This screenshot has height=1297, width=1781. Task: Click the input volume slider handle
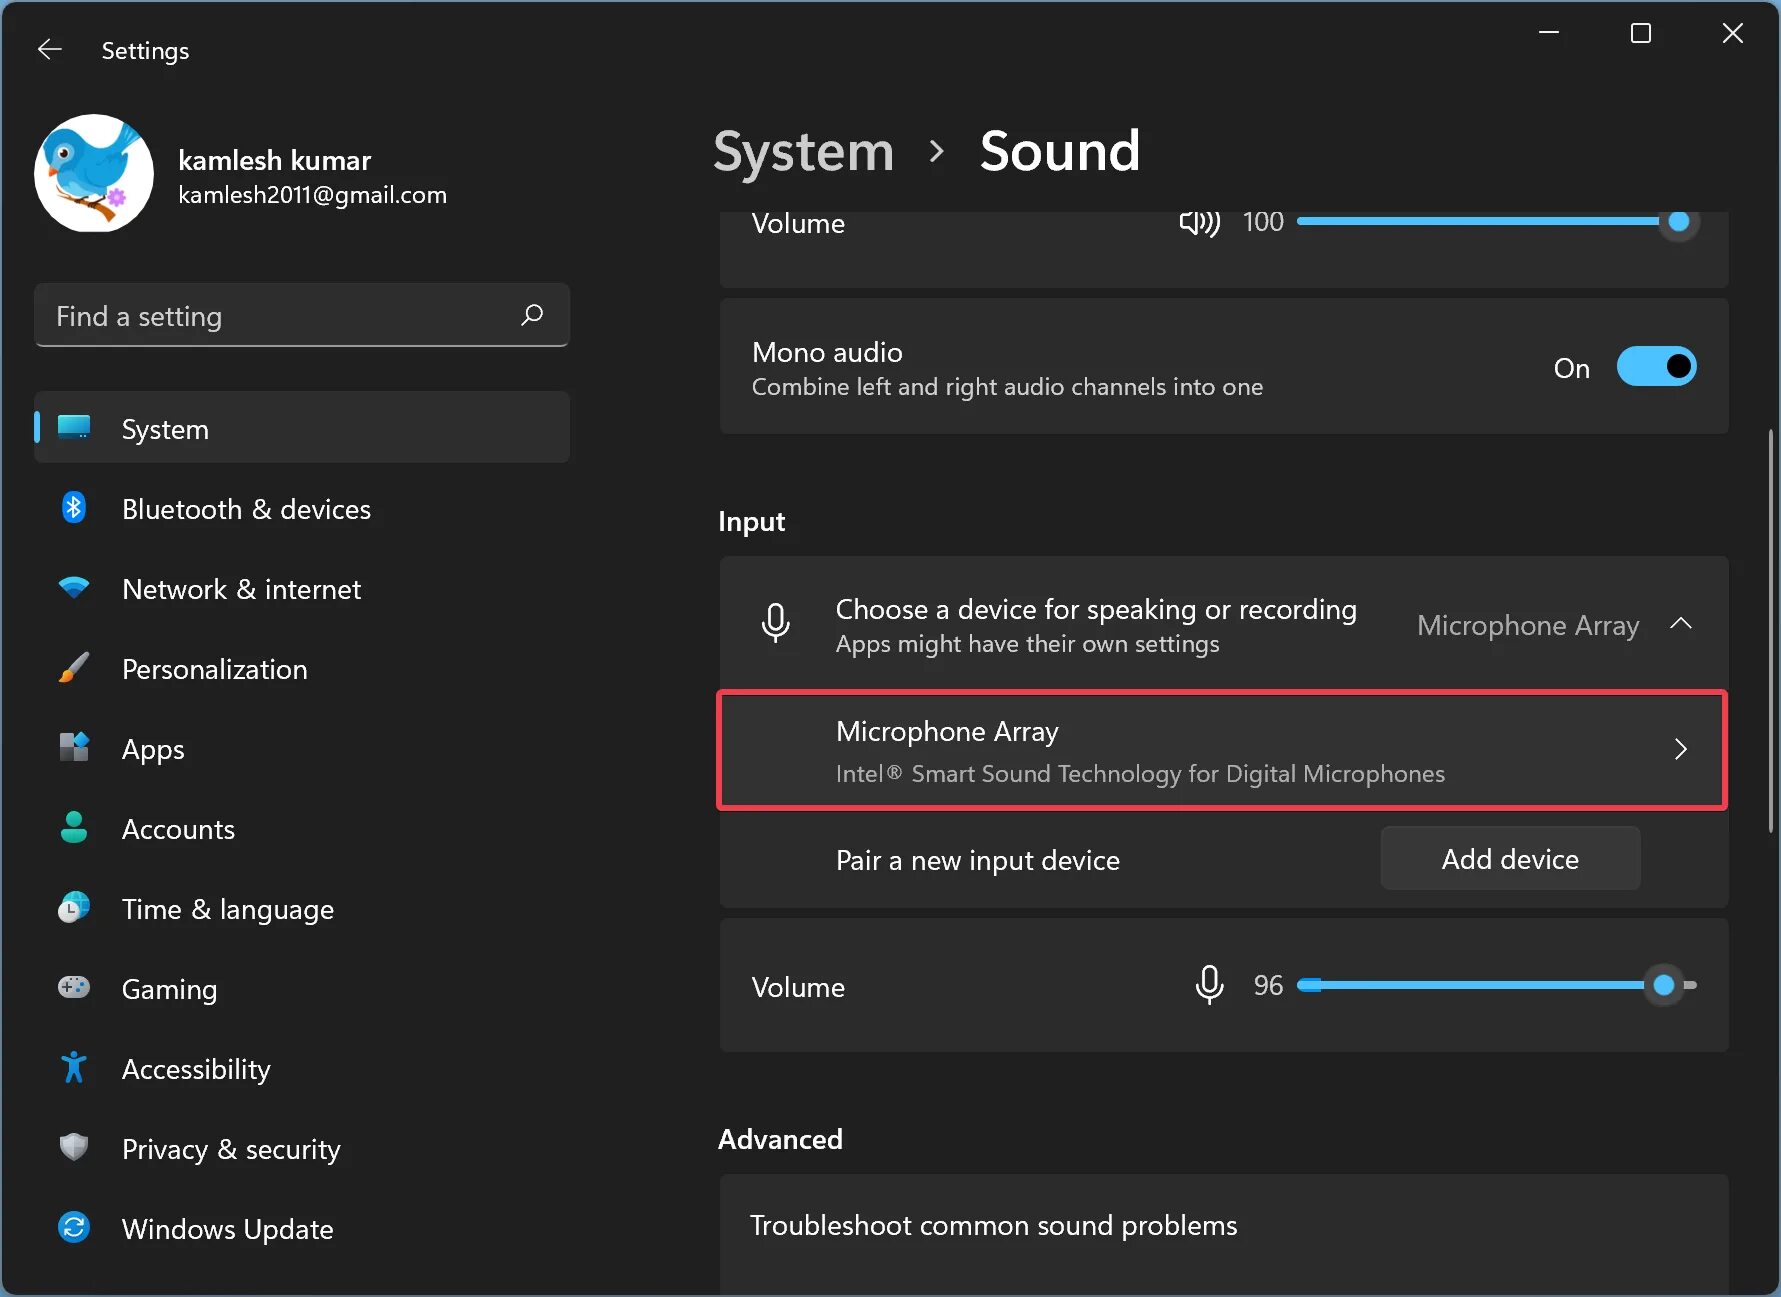tap(1664, 985)
